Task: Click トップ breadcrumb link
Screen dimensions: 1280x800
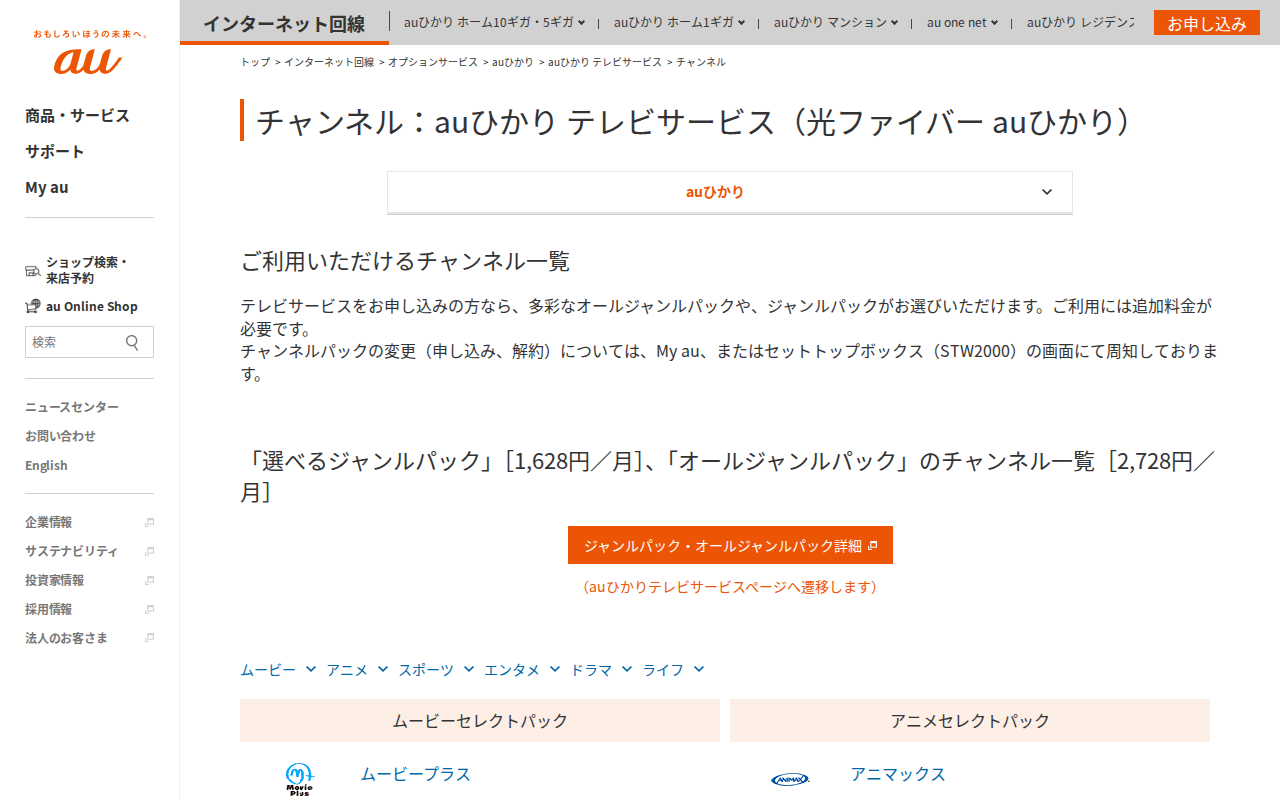Action: (x=255, y=62)
